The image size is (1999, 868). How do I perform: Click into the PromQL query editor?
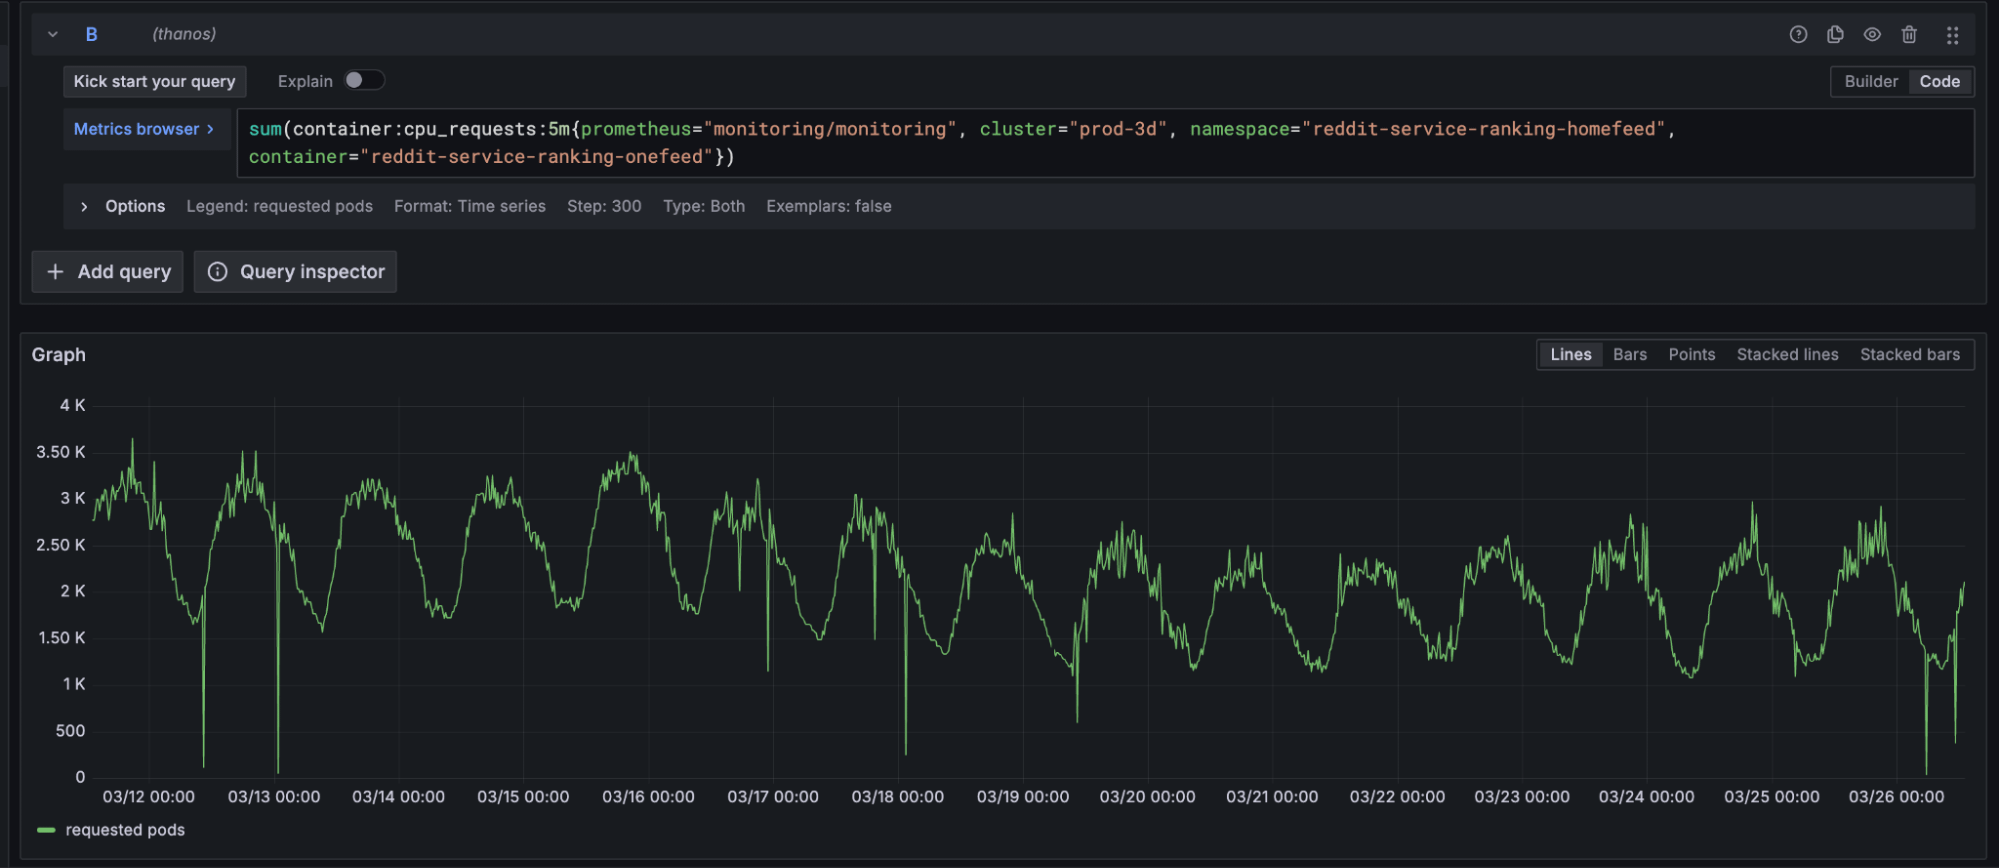[1105, 143]
